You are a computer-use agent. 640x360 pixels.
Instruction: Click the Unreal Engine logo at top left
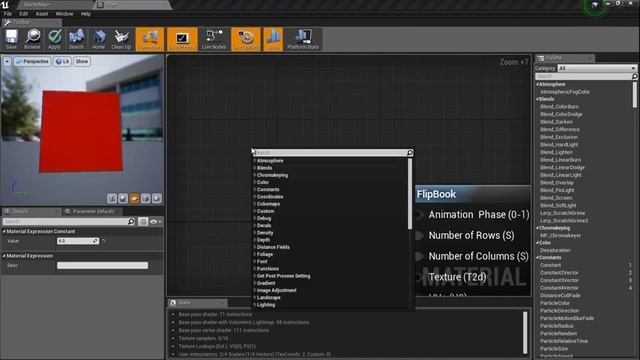[x=5, y=5]
